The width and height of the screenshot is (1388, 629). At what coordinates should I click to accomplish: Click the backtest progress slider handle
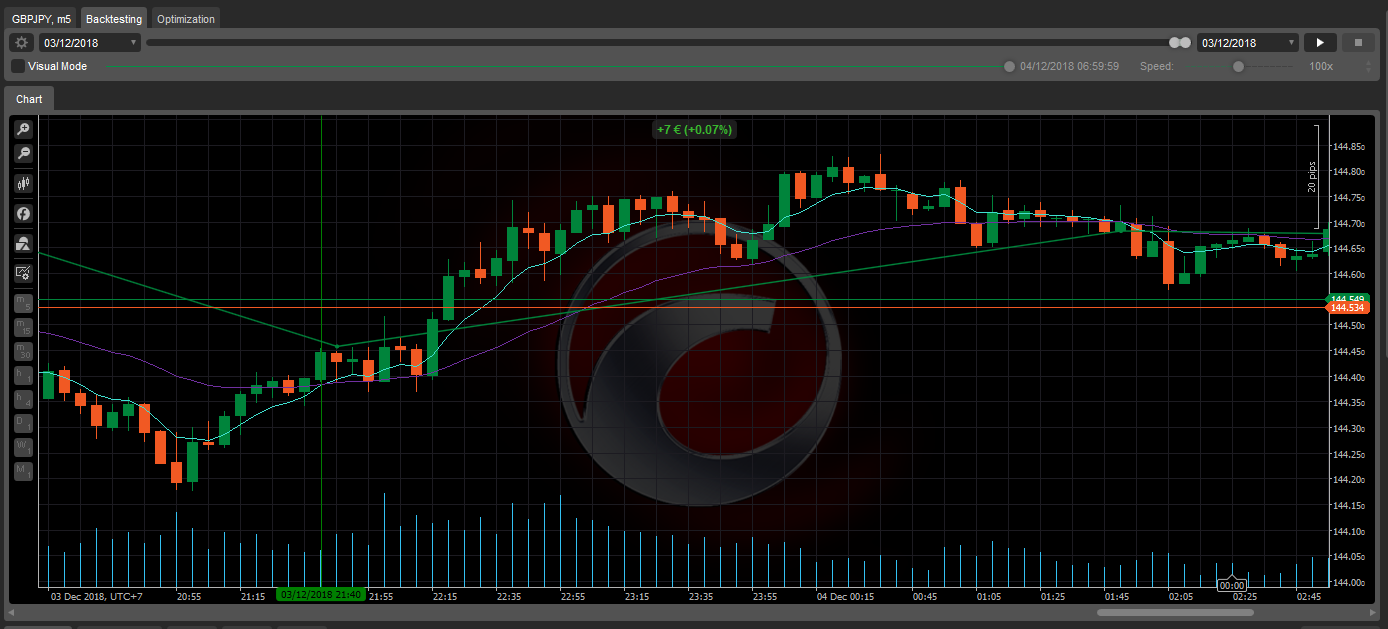click(1009, 66)
